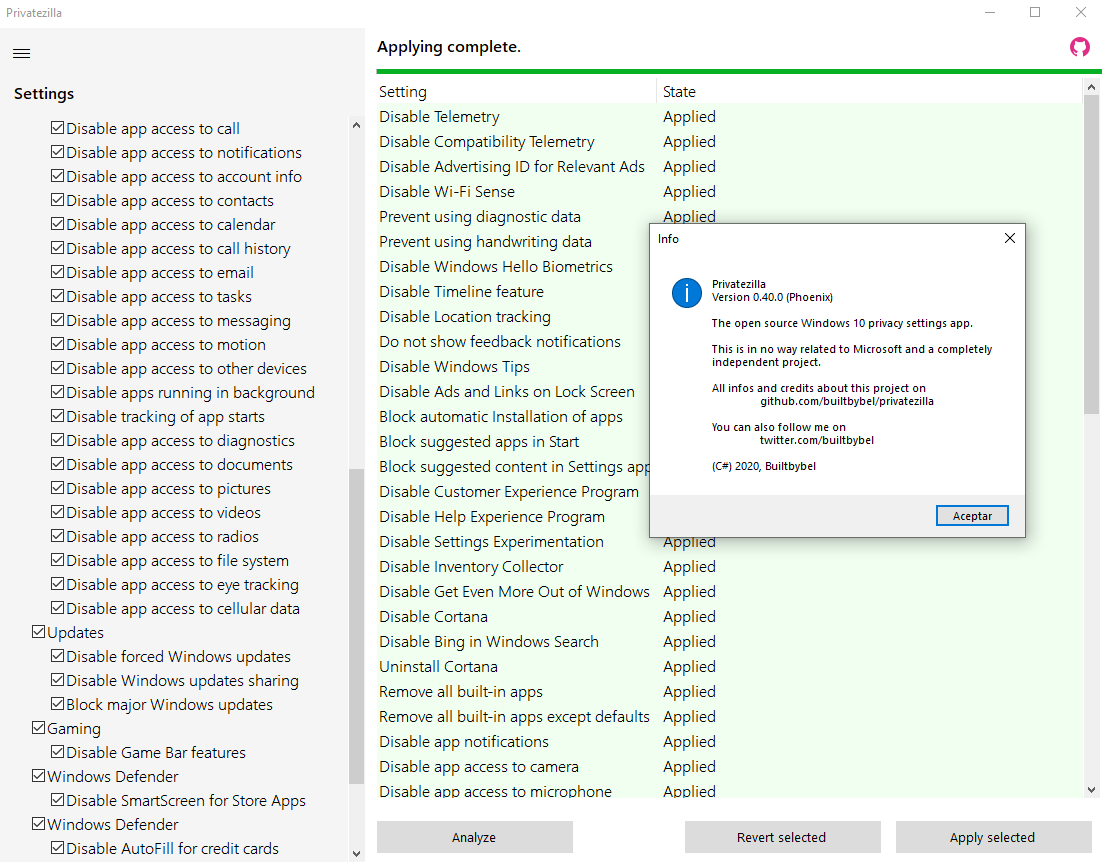Click Revert selected button

(x=782, y=837)
